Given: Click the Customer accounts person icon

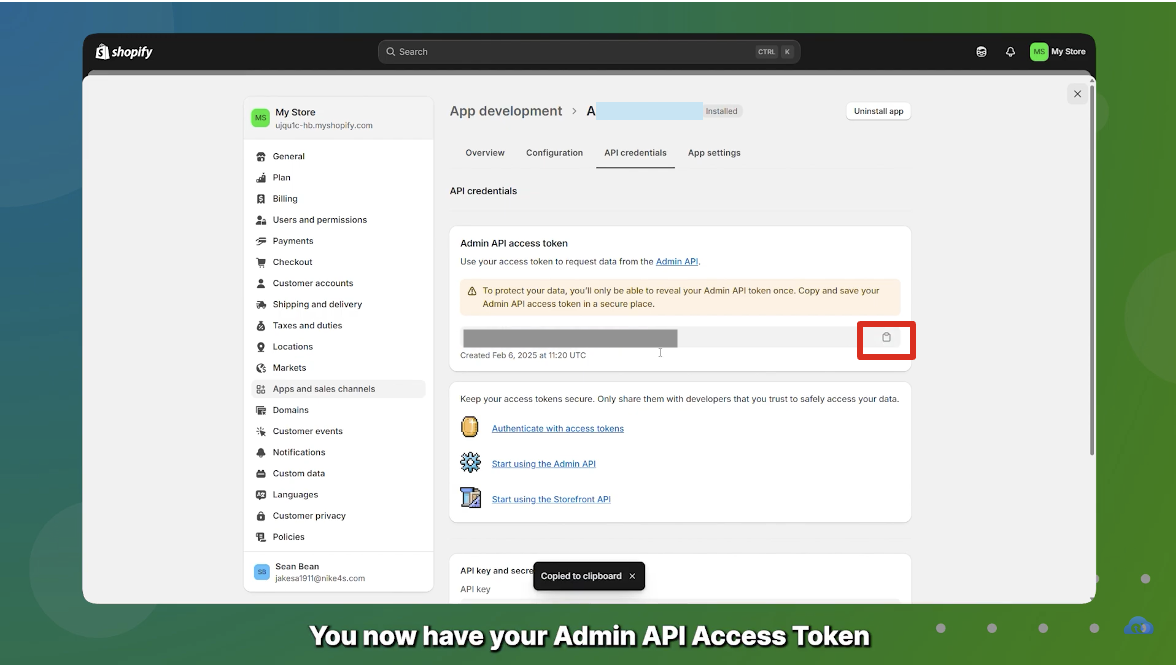Looking at the screenshot, I should point(261,283).
